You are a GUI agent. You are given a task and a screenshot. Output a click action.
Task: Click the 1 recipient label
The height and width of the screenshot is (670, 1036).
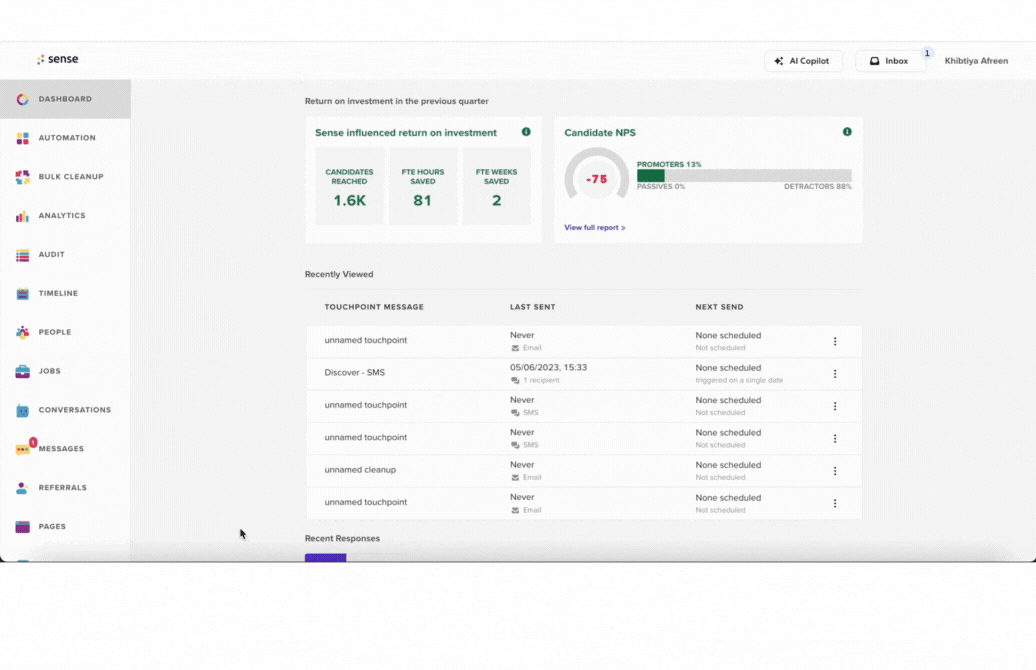coord(541,381)
